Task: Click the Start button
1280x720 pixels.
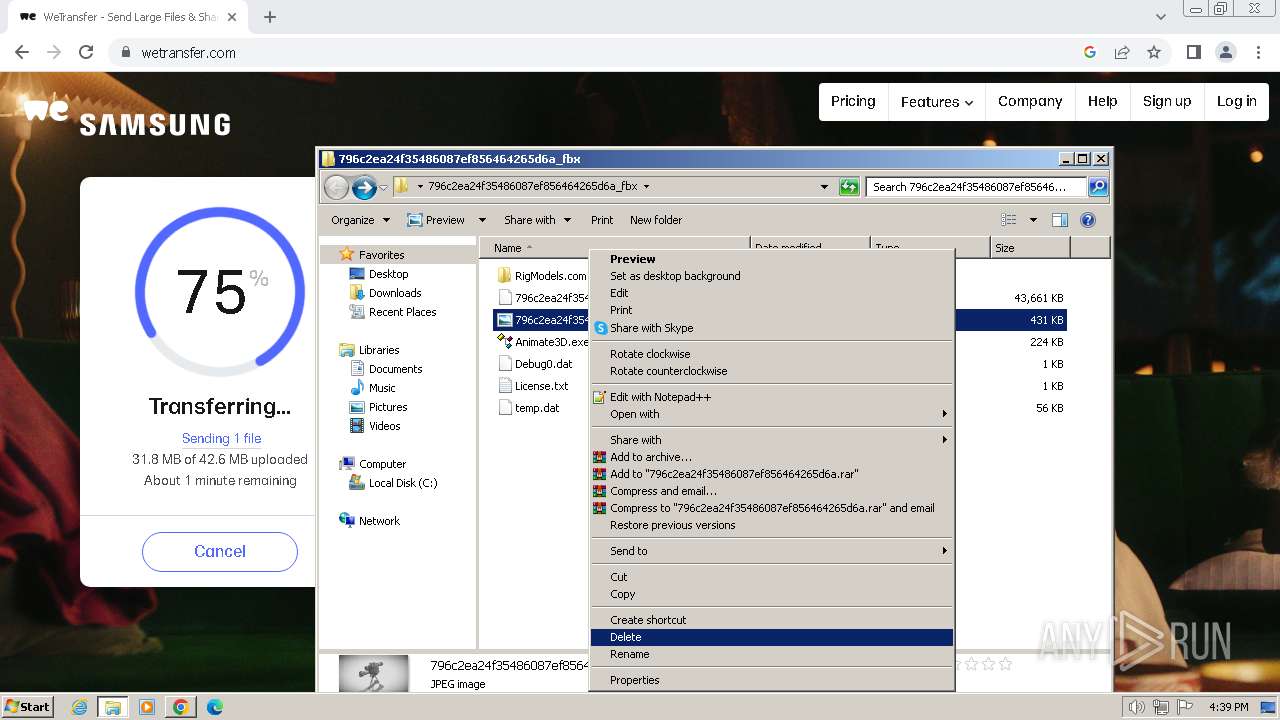Action: click(x=28, y=707)
